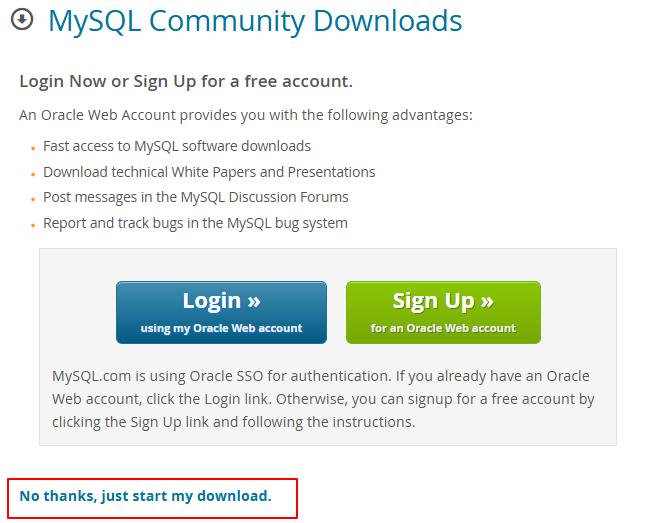Select the 'Report and track bugs' list item
Viewport: 650px width, 523px height.
(195, 223)
